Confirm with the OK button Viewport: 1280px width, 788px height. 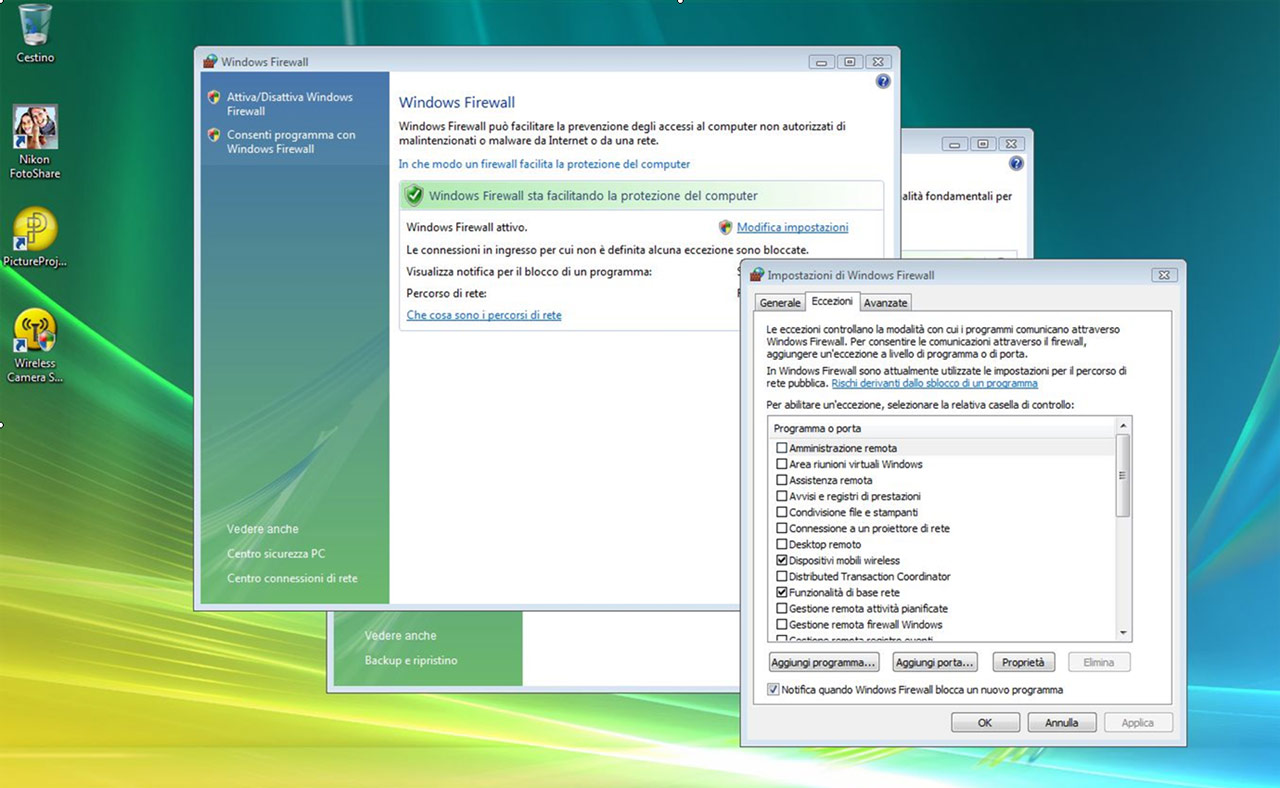pyautogui.click(x=985, y=722)
